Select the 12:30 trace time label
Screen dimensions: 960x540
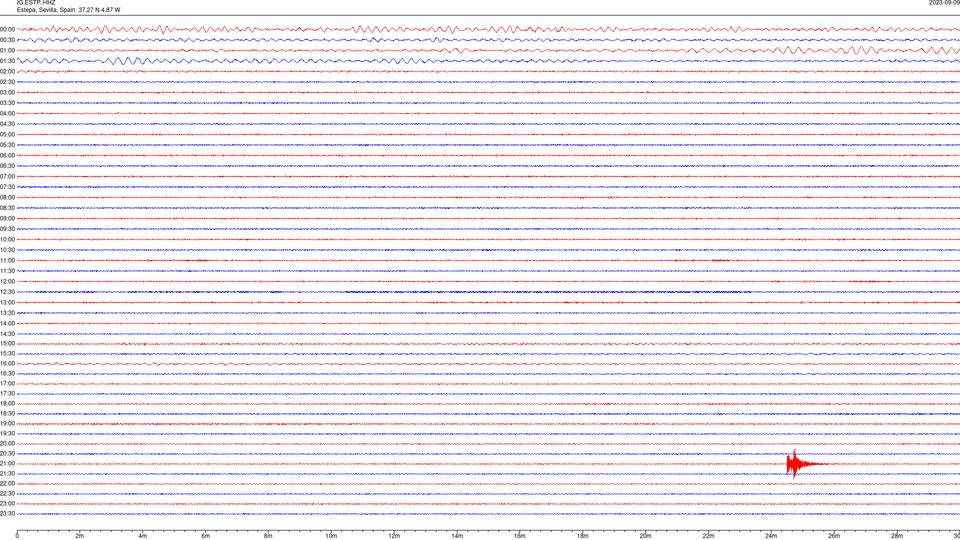[7, 292]
